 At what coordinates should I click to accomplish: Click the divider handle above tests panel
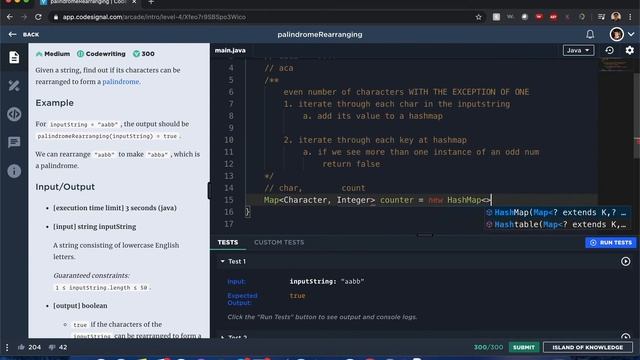[424, 235]
